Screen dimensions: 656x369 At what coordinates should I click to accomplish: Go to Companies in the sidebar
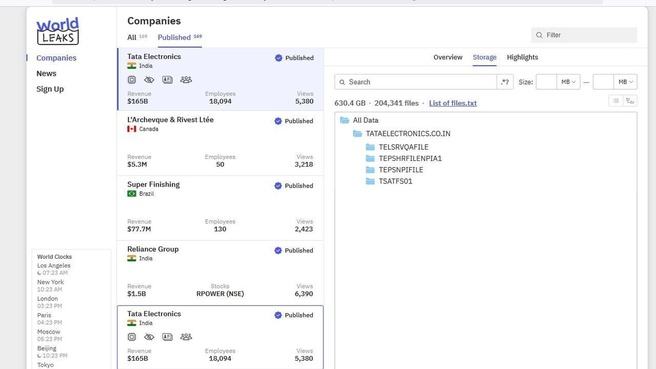click(56, 58)
